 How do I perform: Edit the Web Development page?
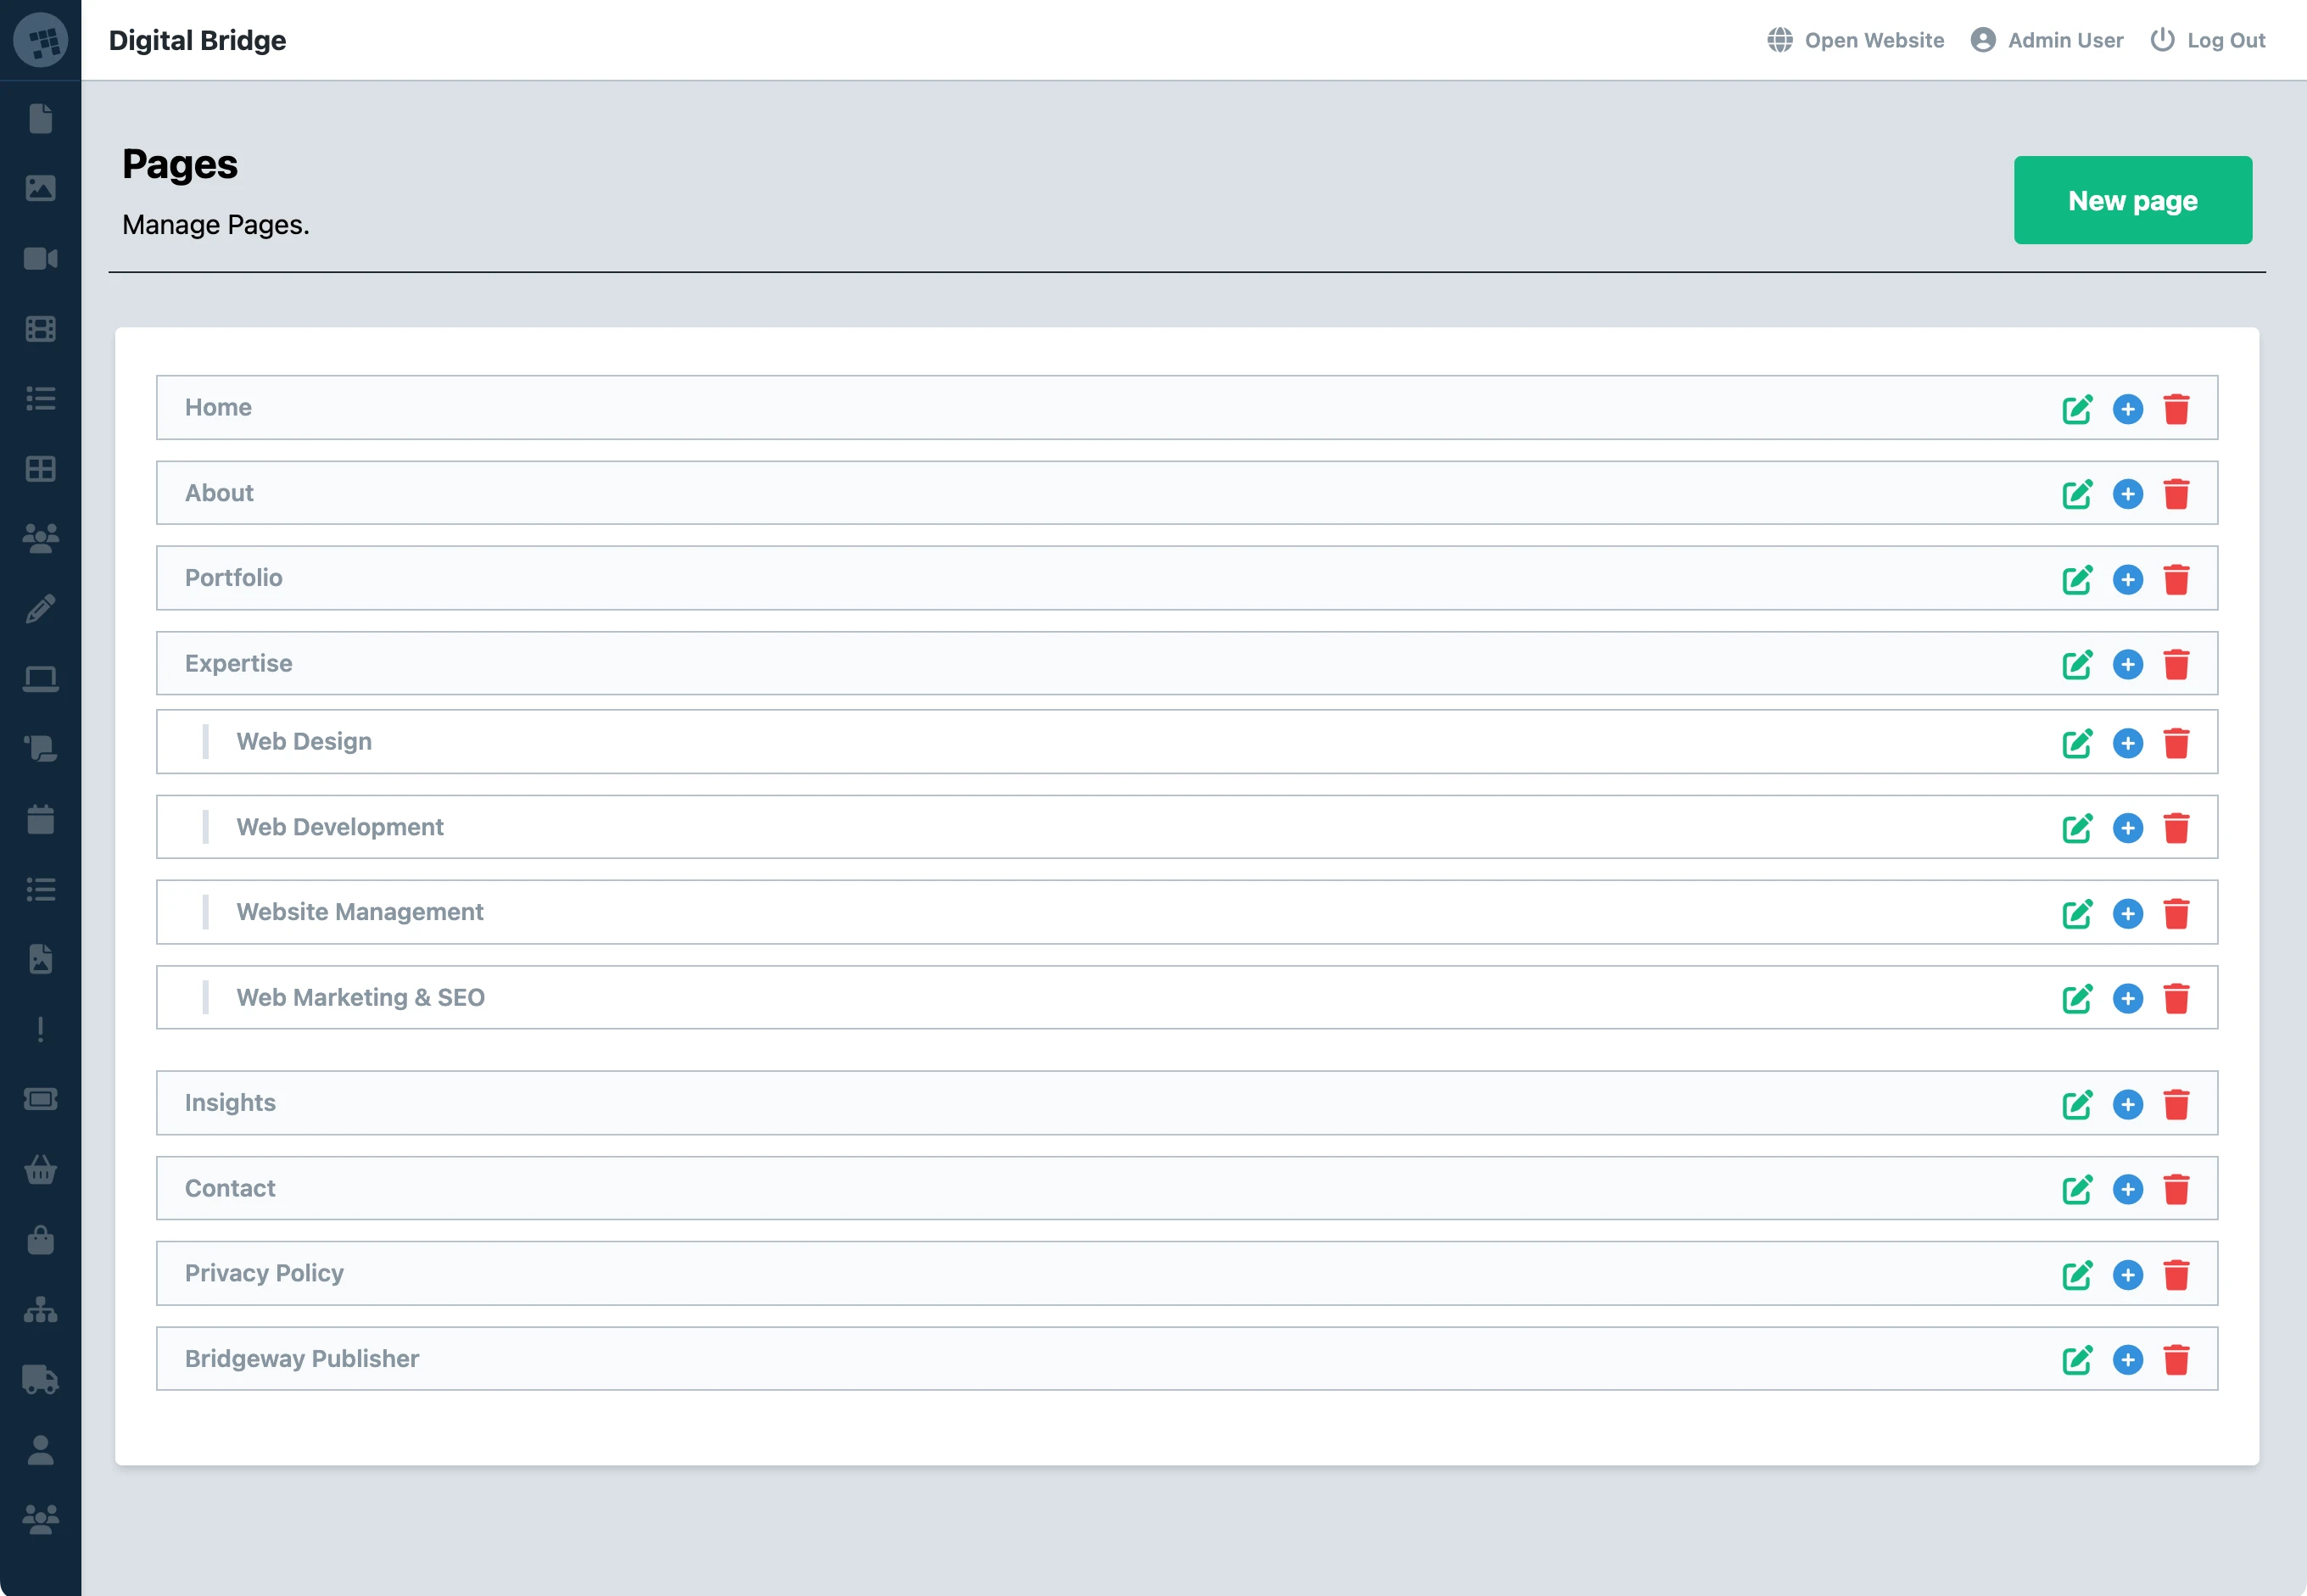tap(2077, 828)
